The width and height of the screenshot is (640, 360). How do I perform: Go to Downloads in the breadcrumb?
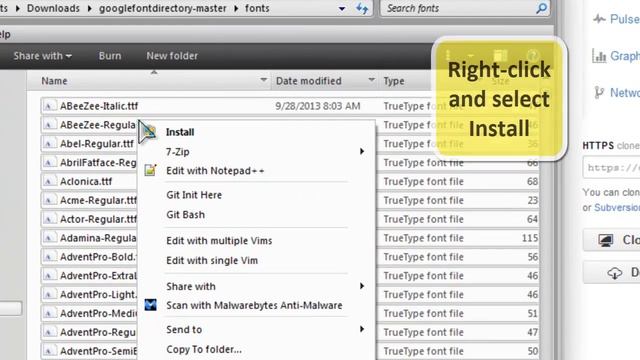[x=53, y=8]
